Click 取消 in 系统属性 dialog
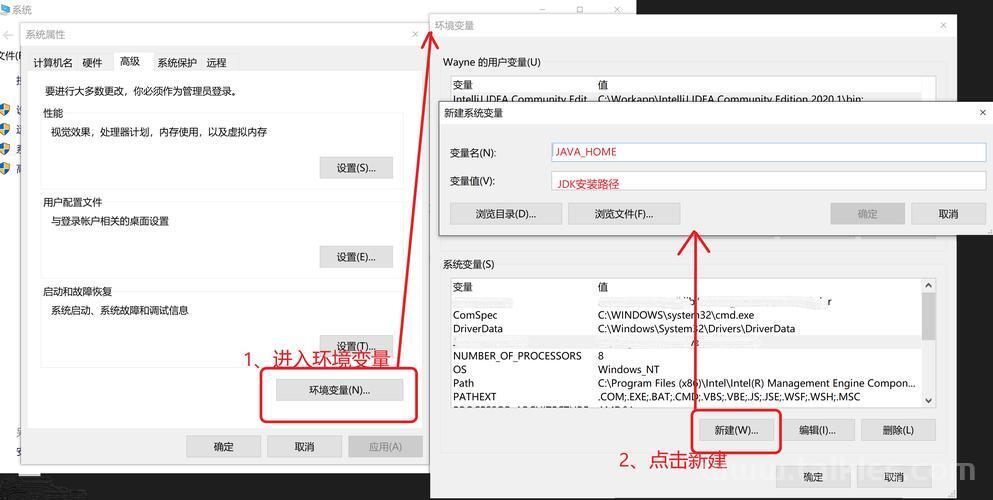The height and width of the screenshot is (500, 993). (305, 446)
